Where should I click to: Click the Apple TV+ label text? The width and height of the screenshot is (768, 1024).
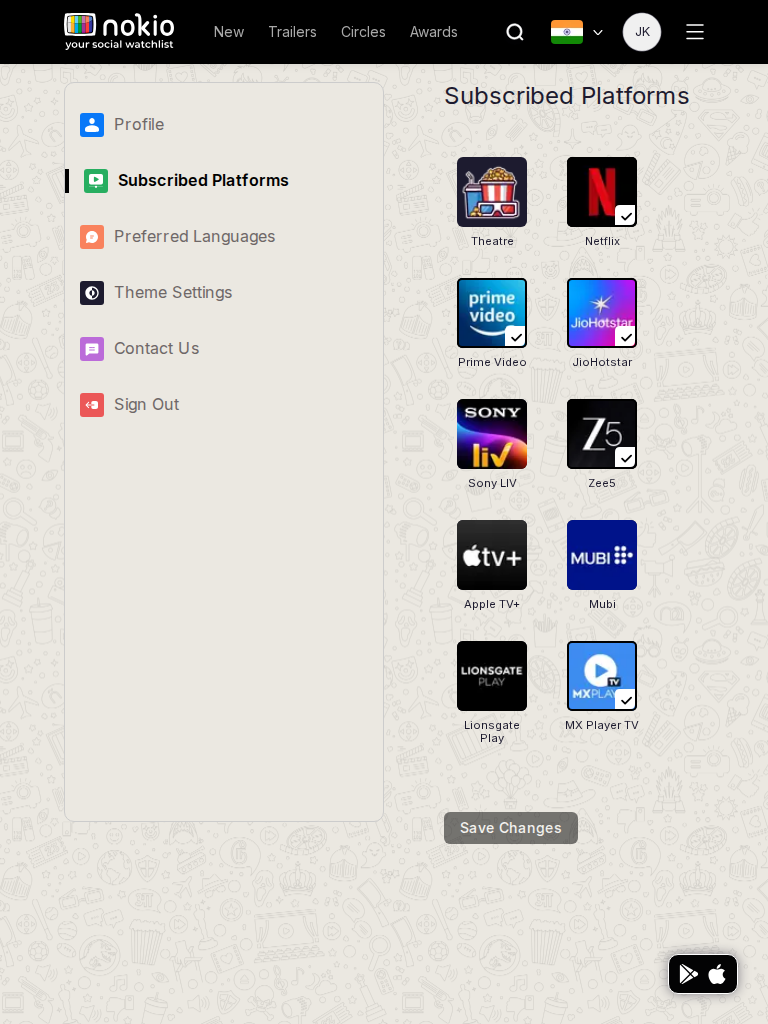point(492,604)
